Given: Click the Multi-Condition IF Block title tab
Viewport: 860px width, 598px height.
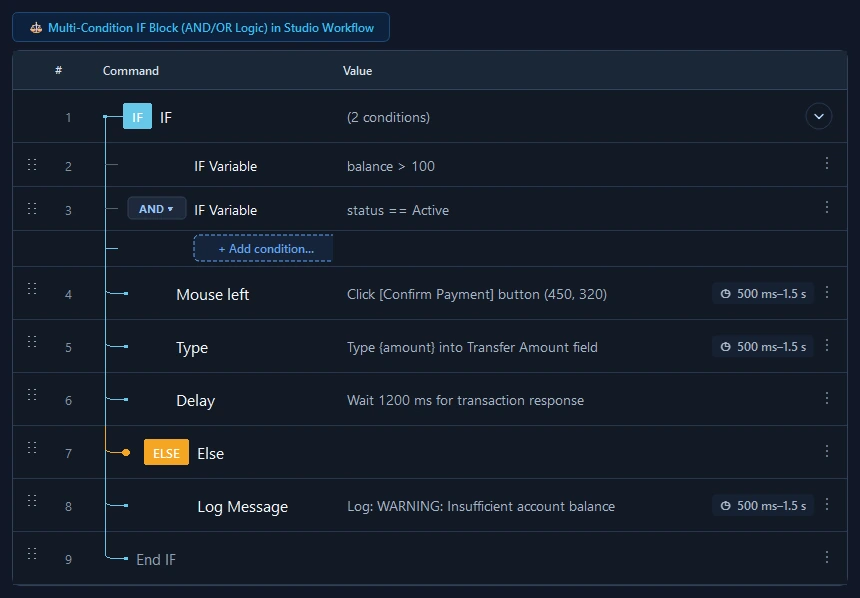Looking at the screenshot, I should click(201, 27).
